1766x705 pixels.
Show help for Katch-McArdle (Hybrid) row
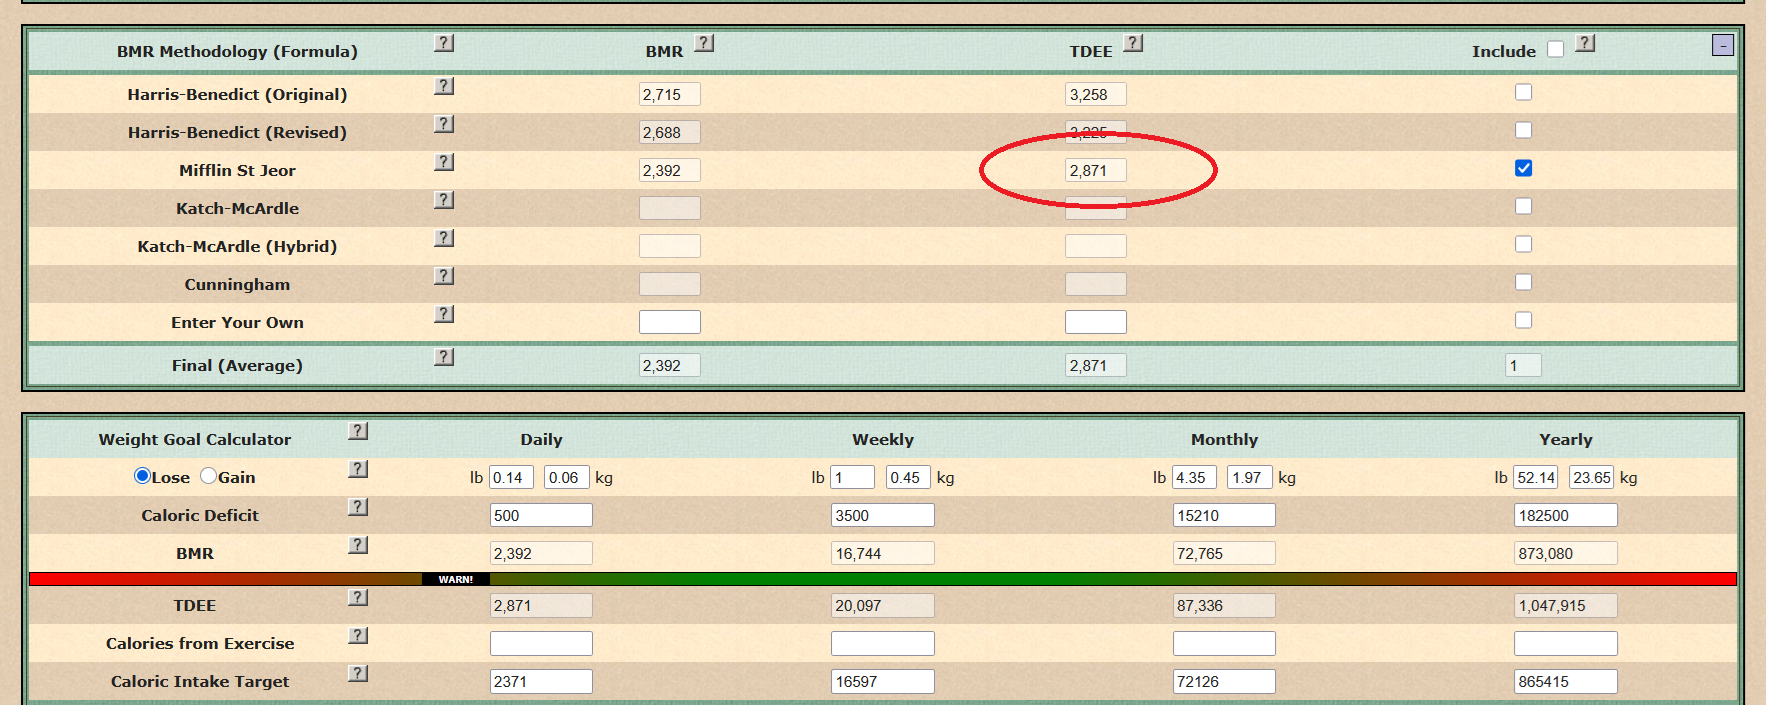click(x=444, y=238)
